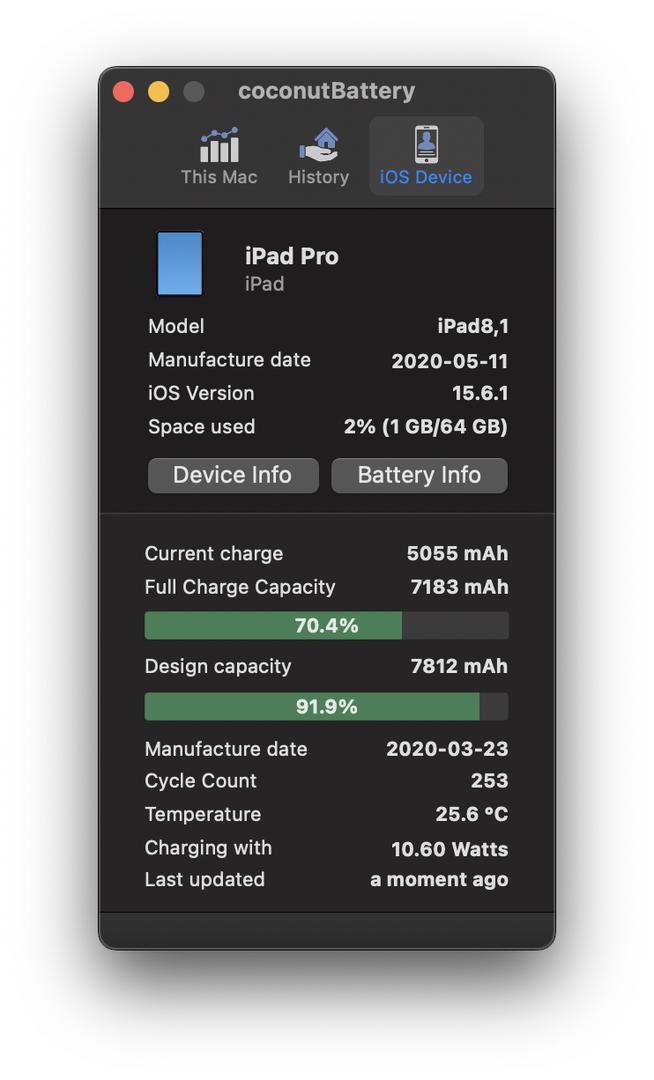The width and height of the screenshot is (654, 1080).
Task: Click the iOS Device phone icon
Action: coord(426,144)
